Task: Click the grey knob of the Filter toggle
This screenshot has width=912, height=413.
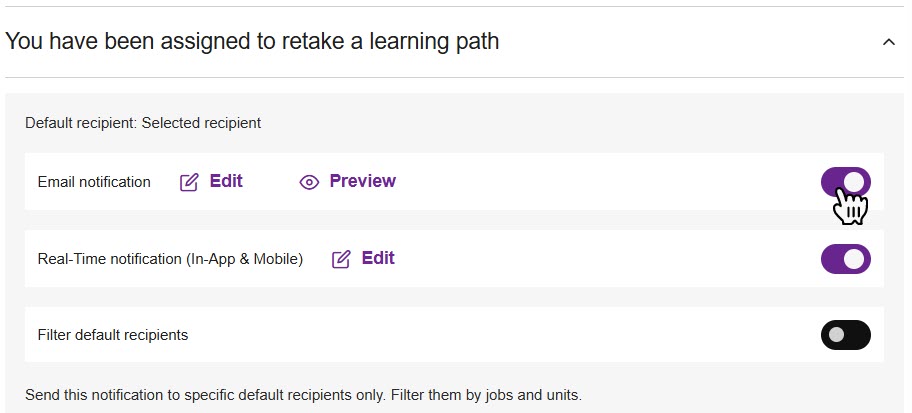Action: click(836, 335)
